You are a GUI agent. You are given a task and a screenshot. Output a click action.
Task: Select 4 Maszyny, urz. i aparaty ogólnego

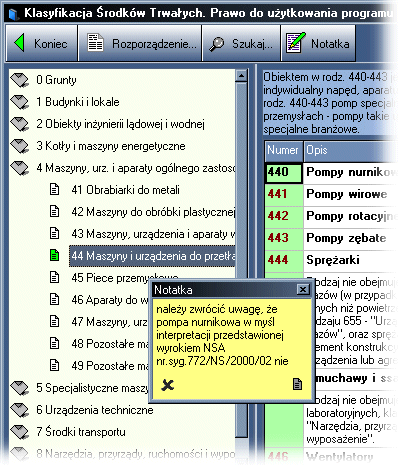135,168
